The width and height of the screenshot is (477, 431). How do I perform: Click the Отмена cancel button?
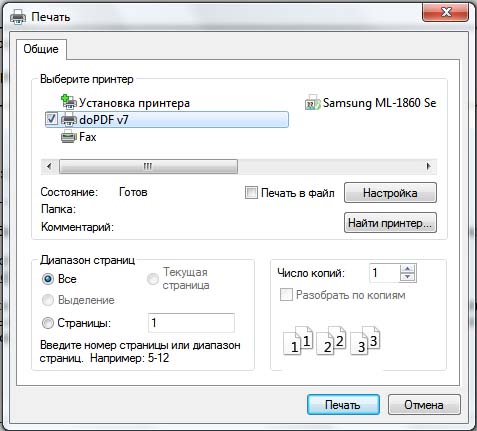coord(424,405)
